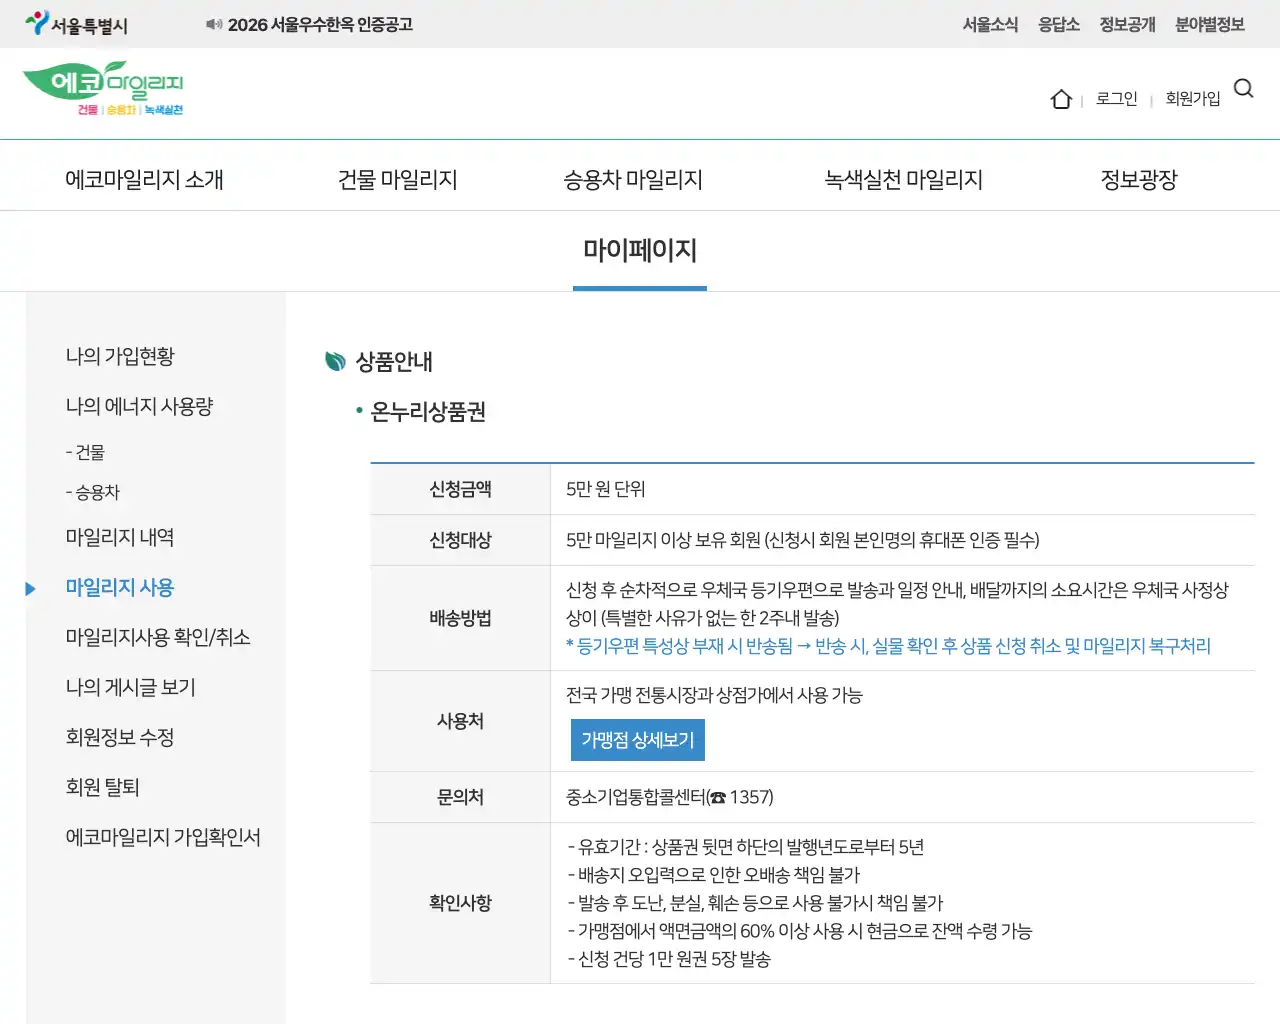Click the 상품안내 heading
Screen dimensions: 1280x1024
394,361
